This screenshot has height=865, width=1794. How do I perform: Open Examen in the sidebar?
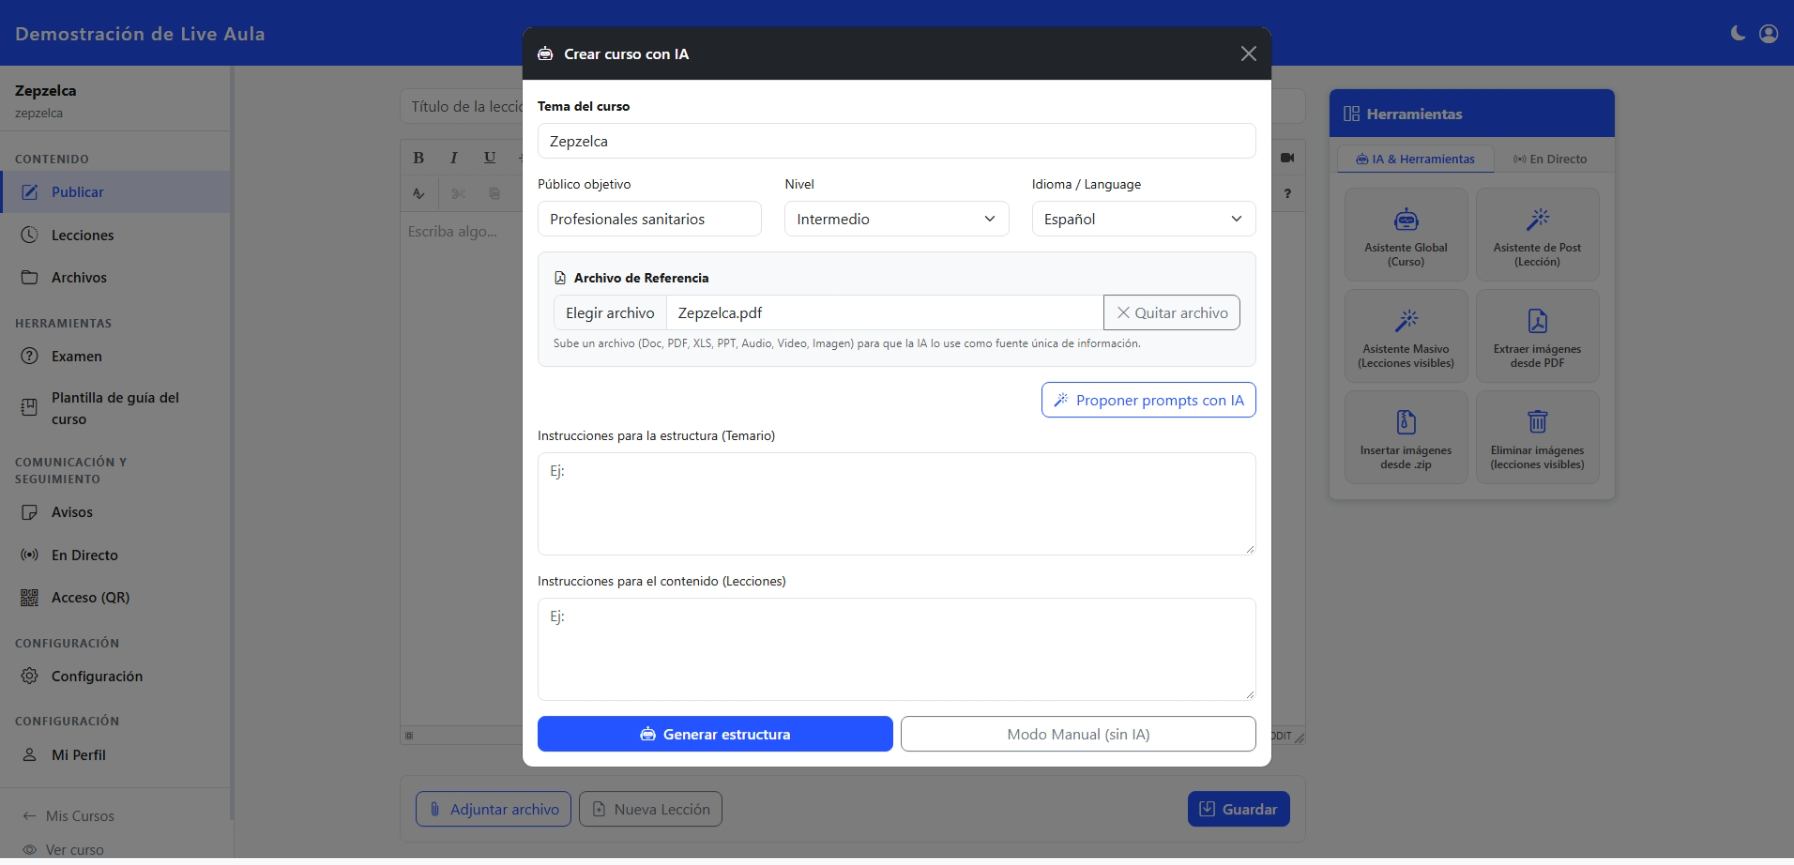(x=116, y=356)
